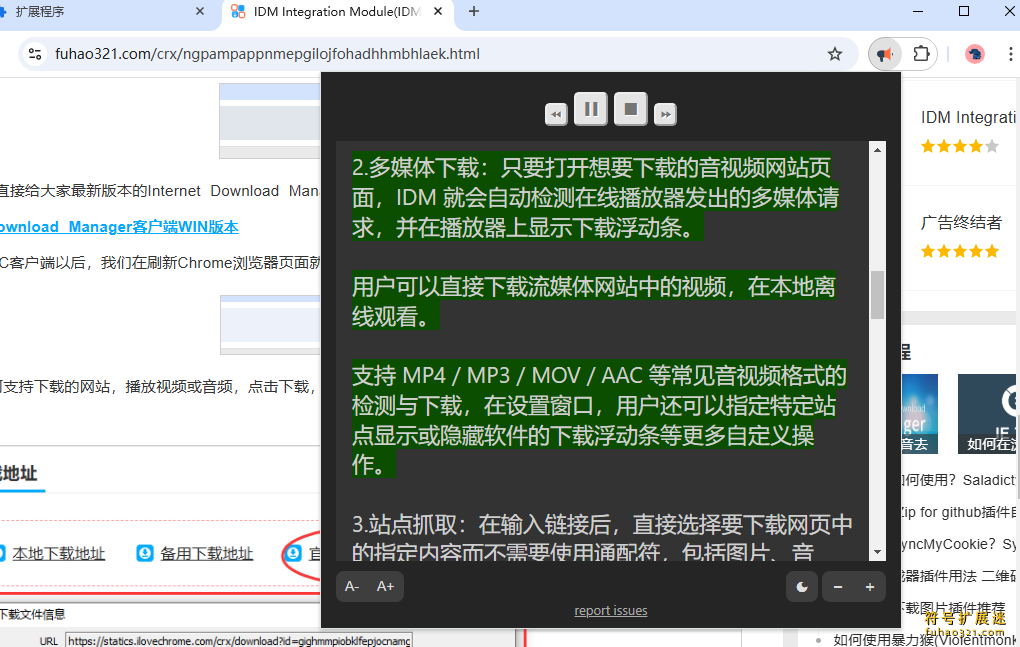Open the Chrome profile avatar
Viewport: 1020px width, 647px height.
[x=974, y=54]
